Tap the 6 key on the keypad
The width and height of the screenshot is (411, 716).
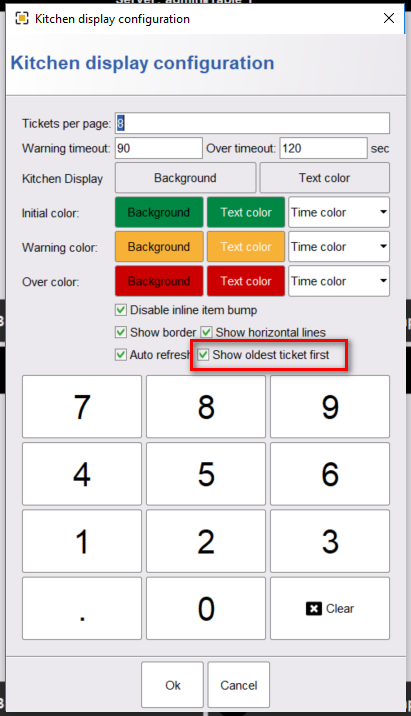point(330,474)
